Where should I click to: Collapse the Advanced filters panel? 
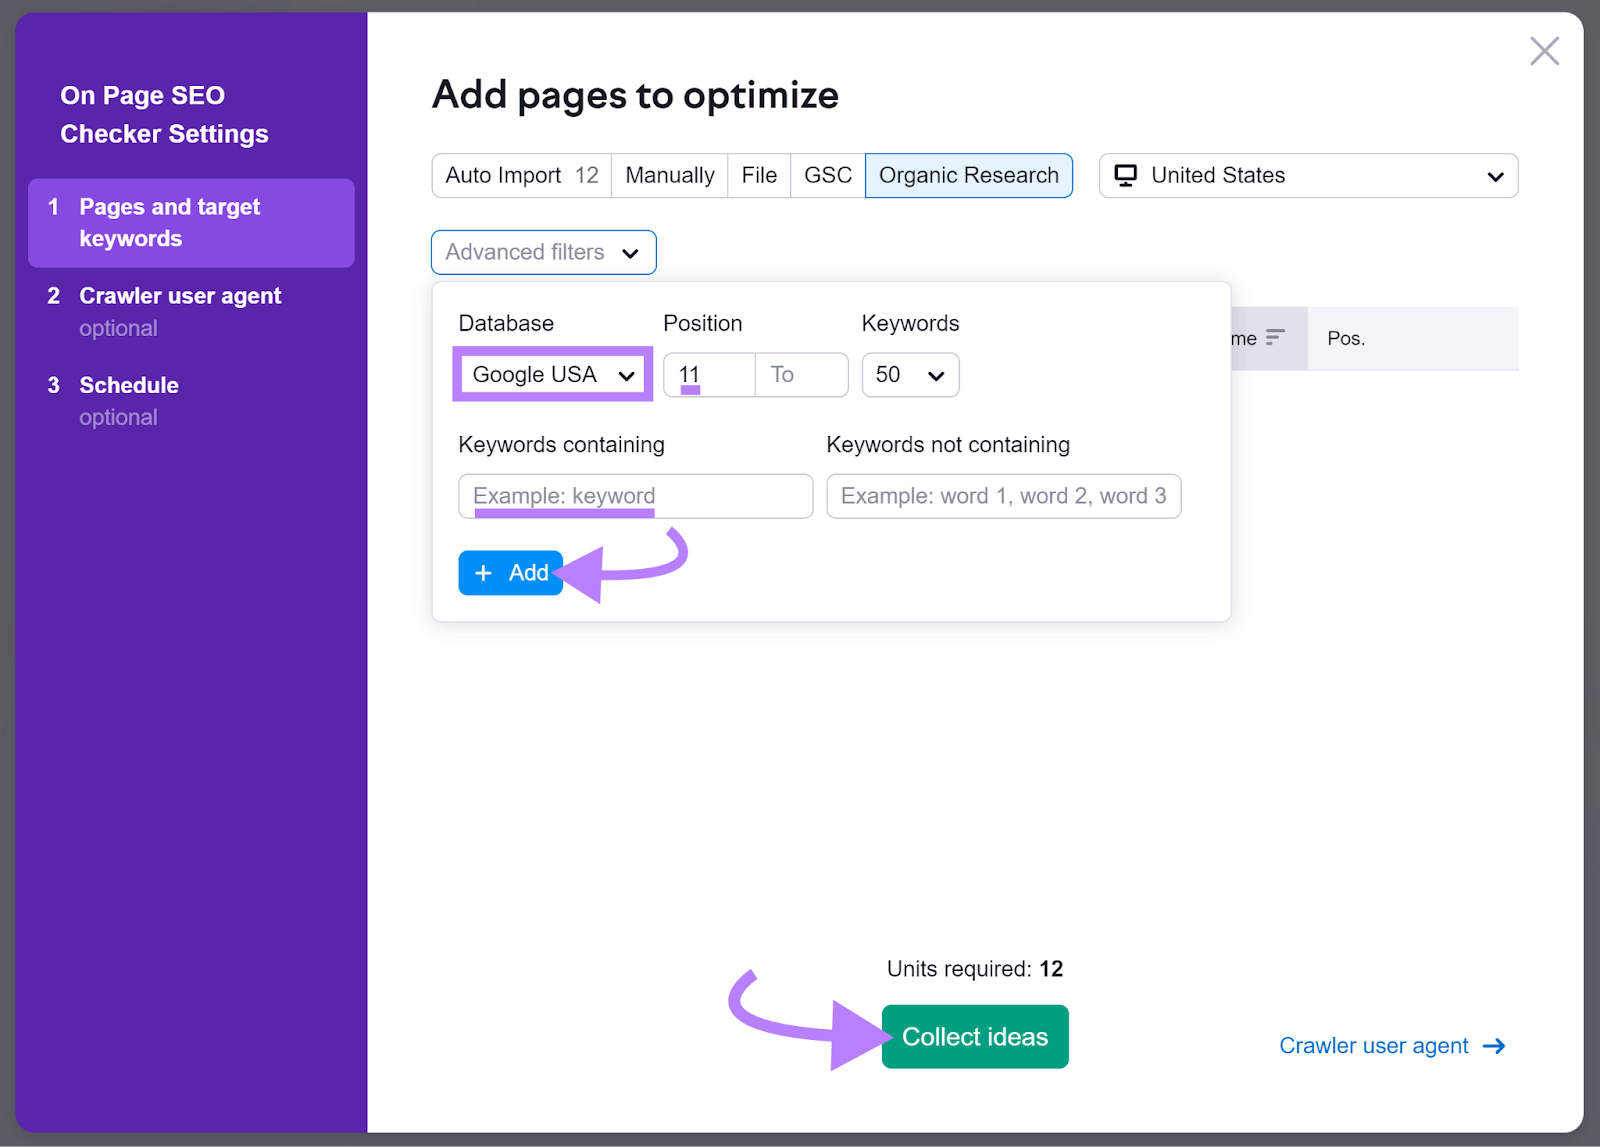543,252
